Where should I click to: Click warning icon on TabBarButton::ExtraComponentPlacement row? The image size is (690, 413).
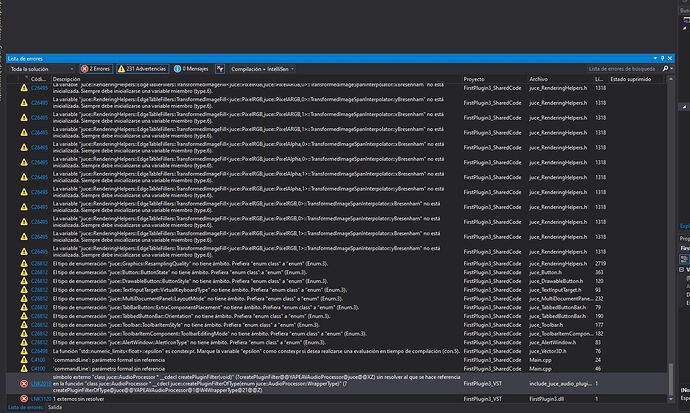[24, 307]
